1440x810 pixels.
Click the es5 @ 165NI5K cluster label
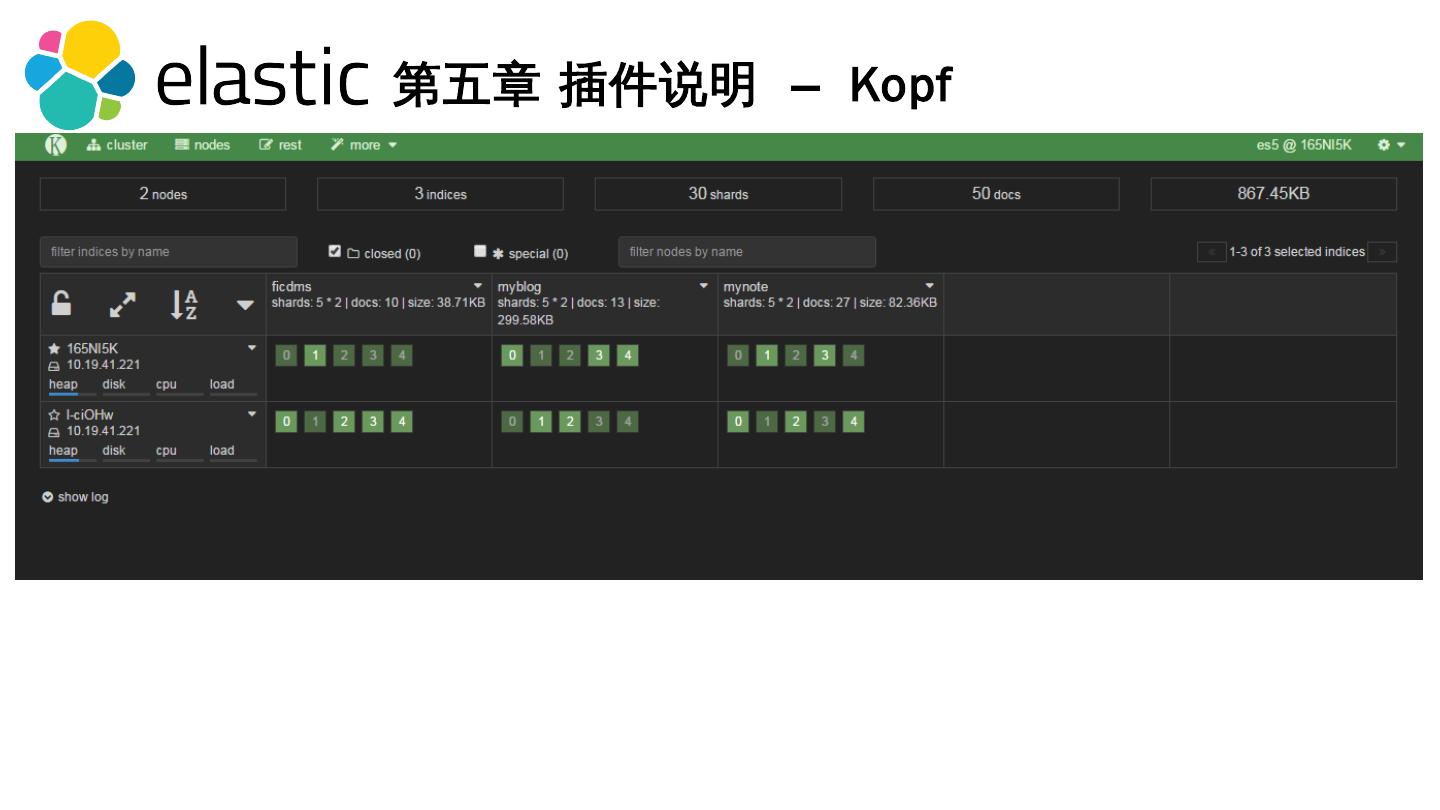1304,145
